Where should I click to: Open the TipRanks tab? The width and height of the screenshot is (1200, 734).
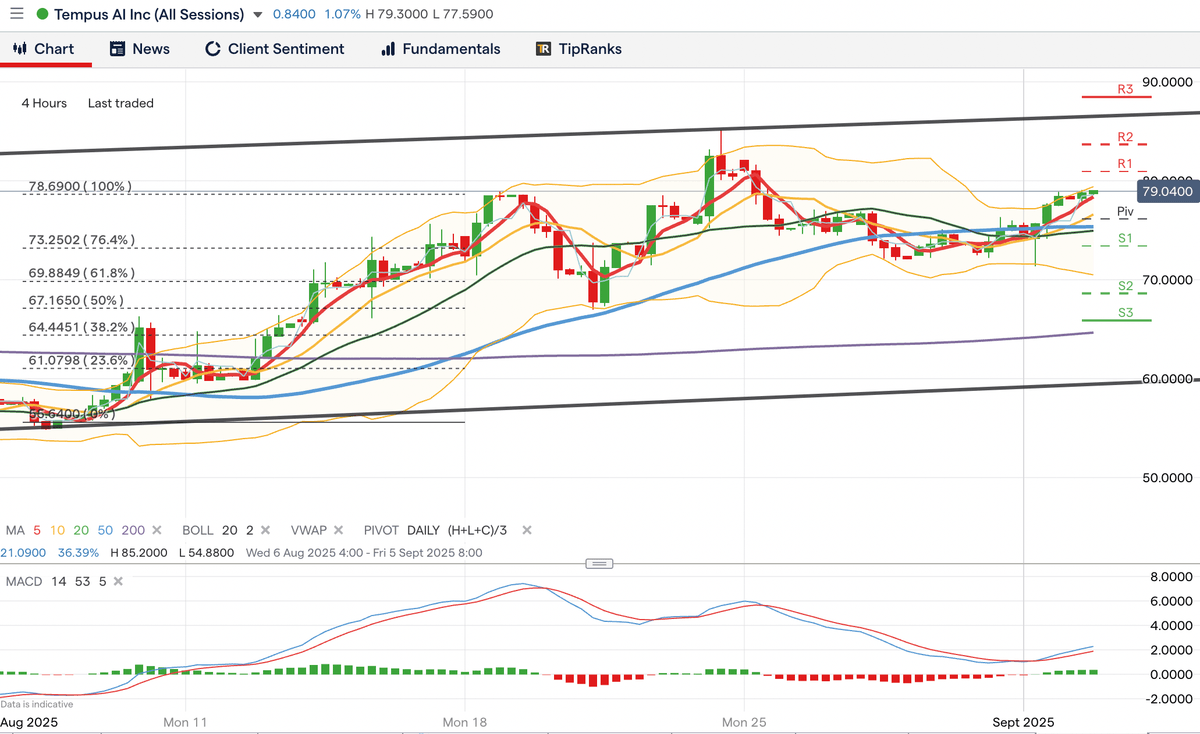578,49
